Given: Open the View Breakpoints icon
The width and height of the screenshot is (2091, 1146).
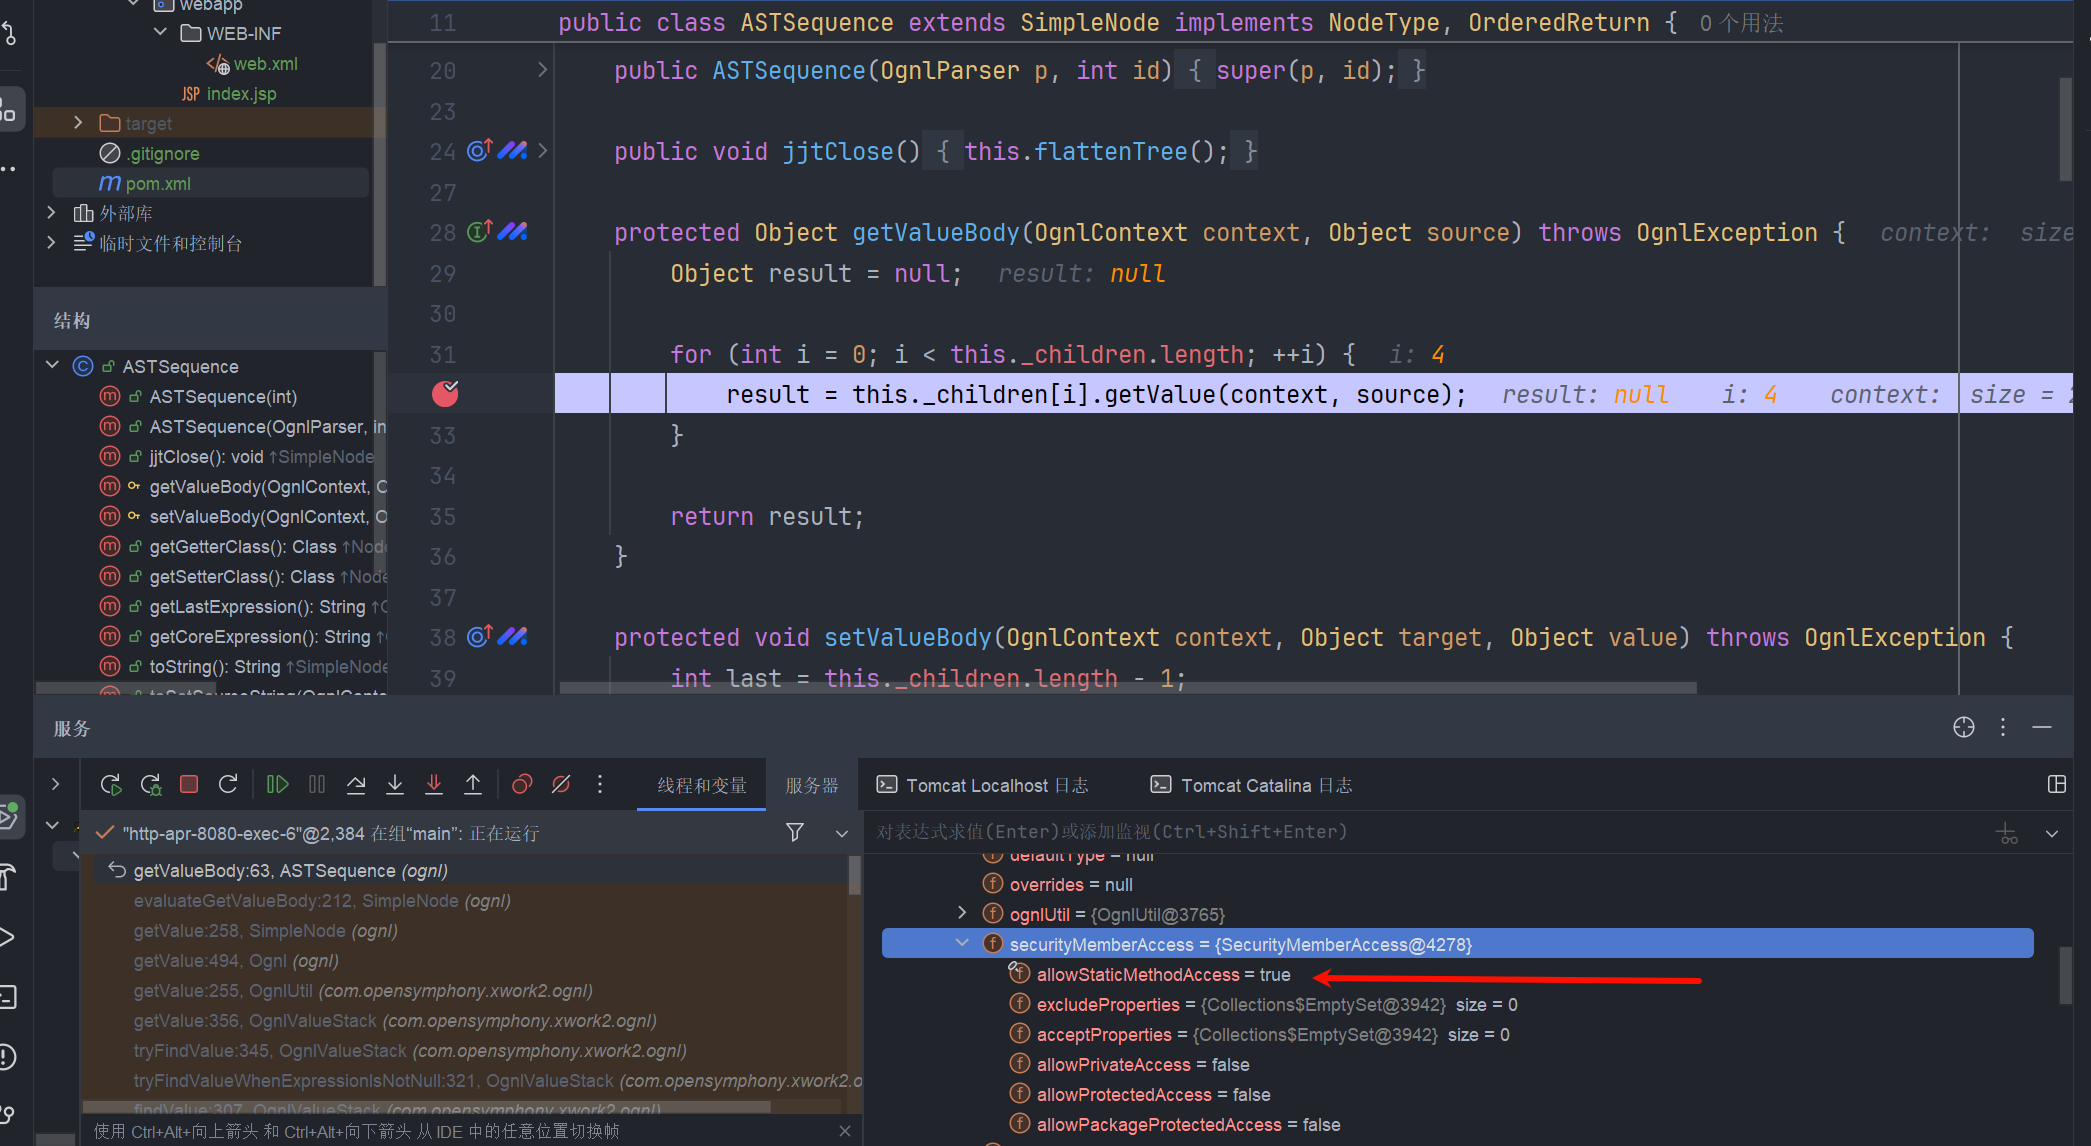Looking at the screenshot, I should click(522, 785).
